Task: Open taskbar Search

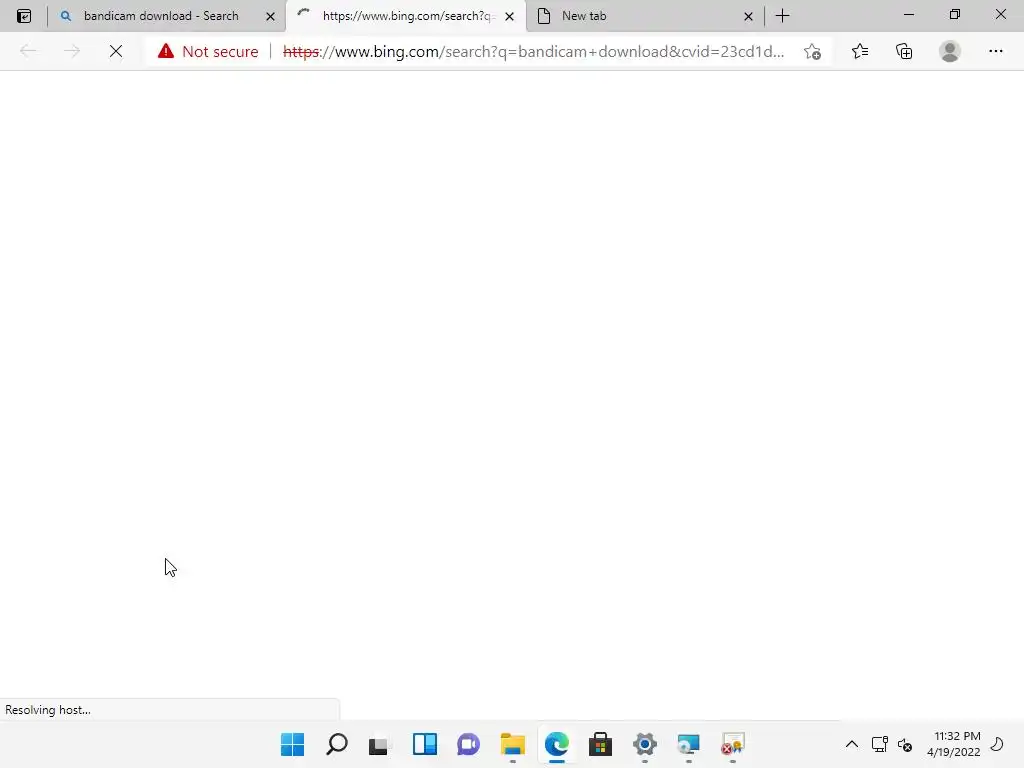Action: click(336, 744)
